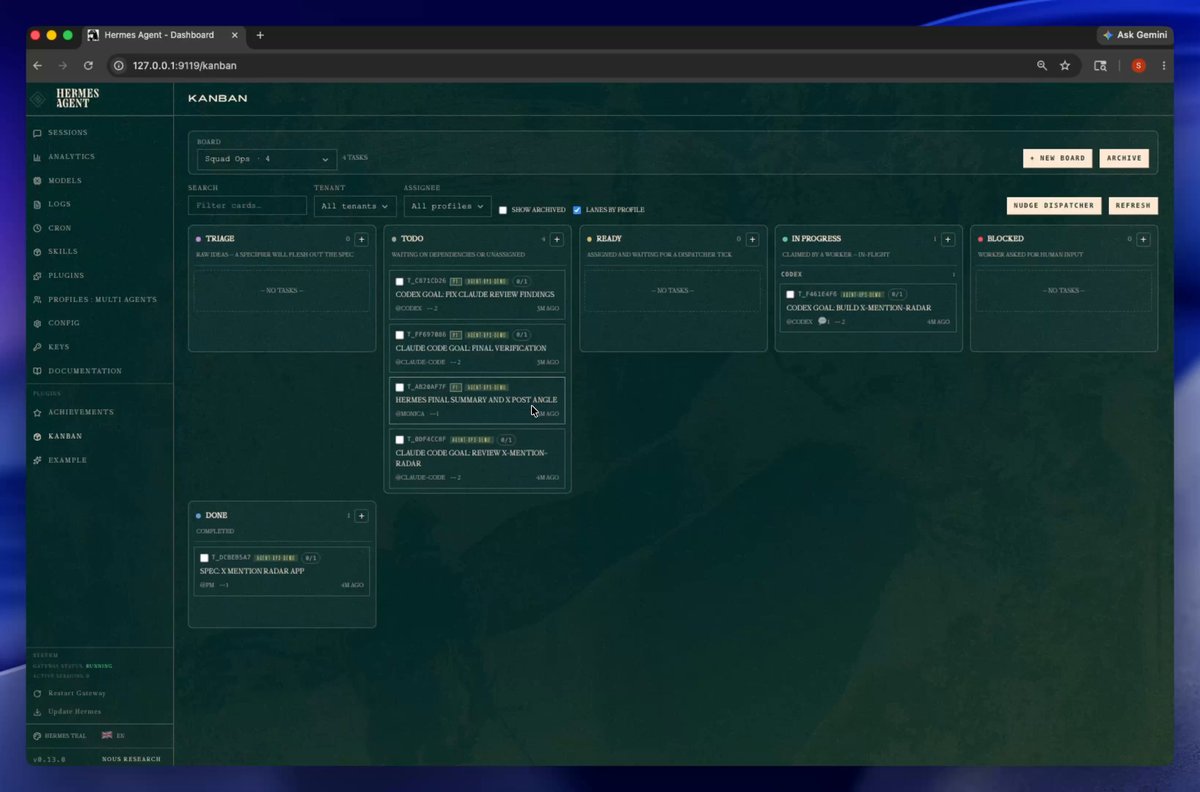Click the Update Hermes download icon
Screen dimensions: 1200x792
tap(37, 712)
